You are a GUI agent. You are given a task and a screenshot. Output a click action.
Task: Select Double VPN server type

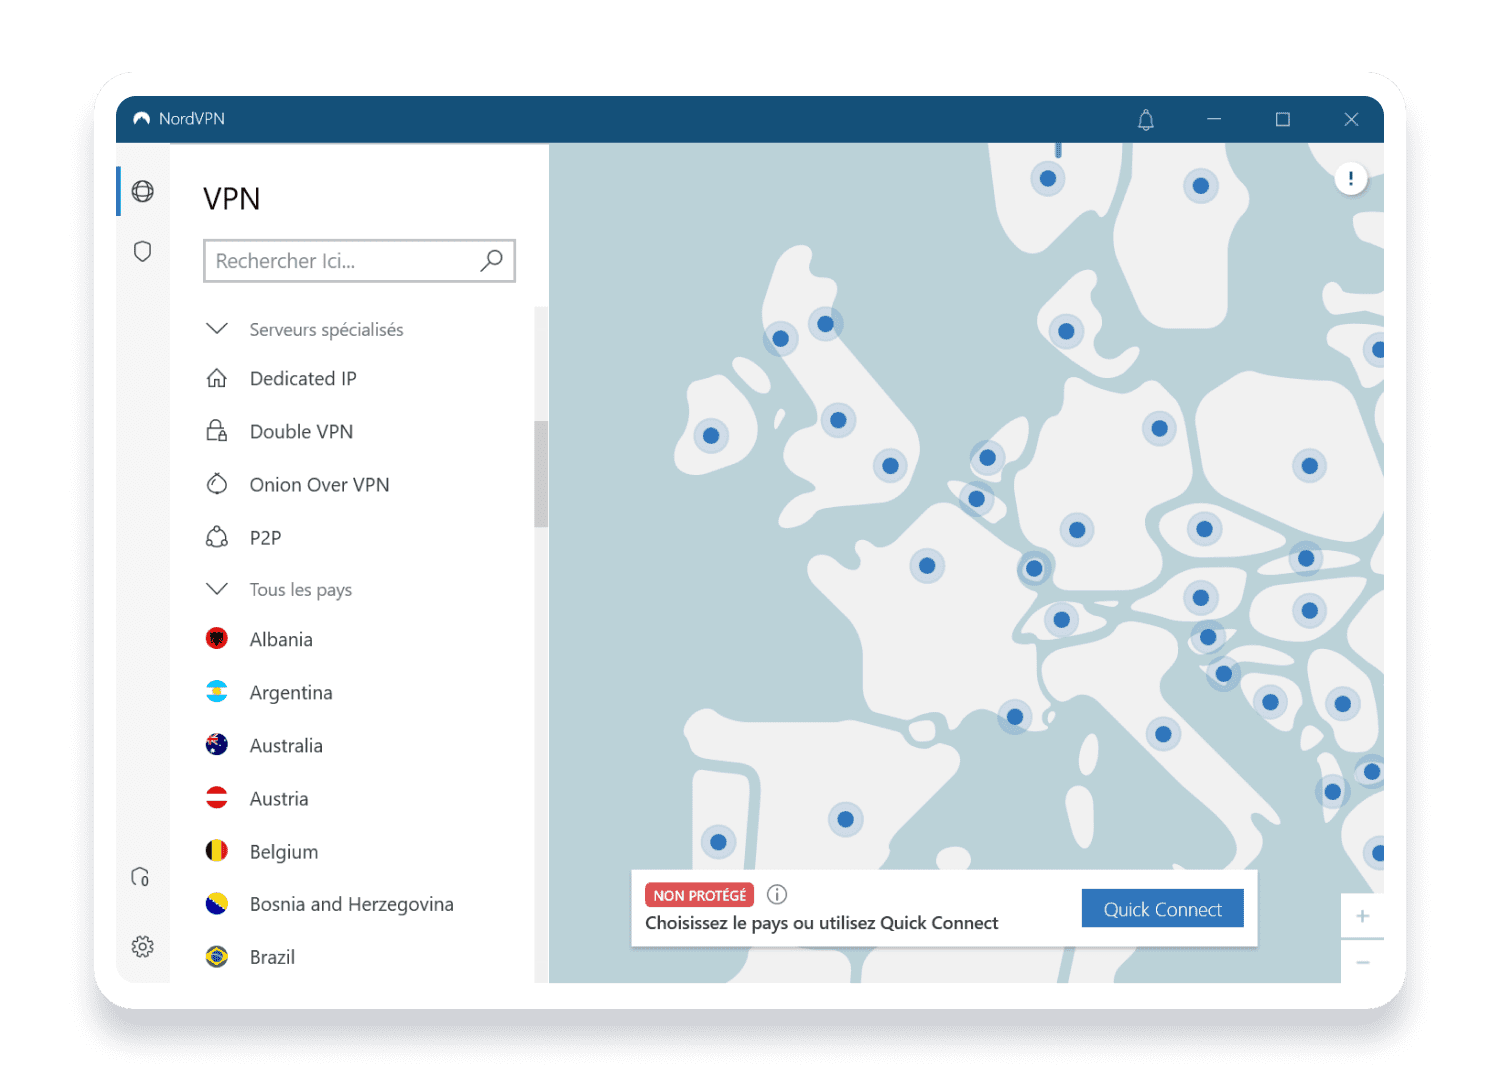[301, 432]
